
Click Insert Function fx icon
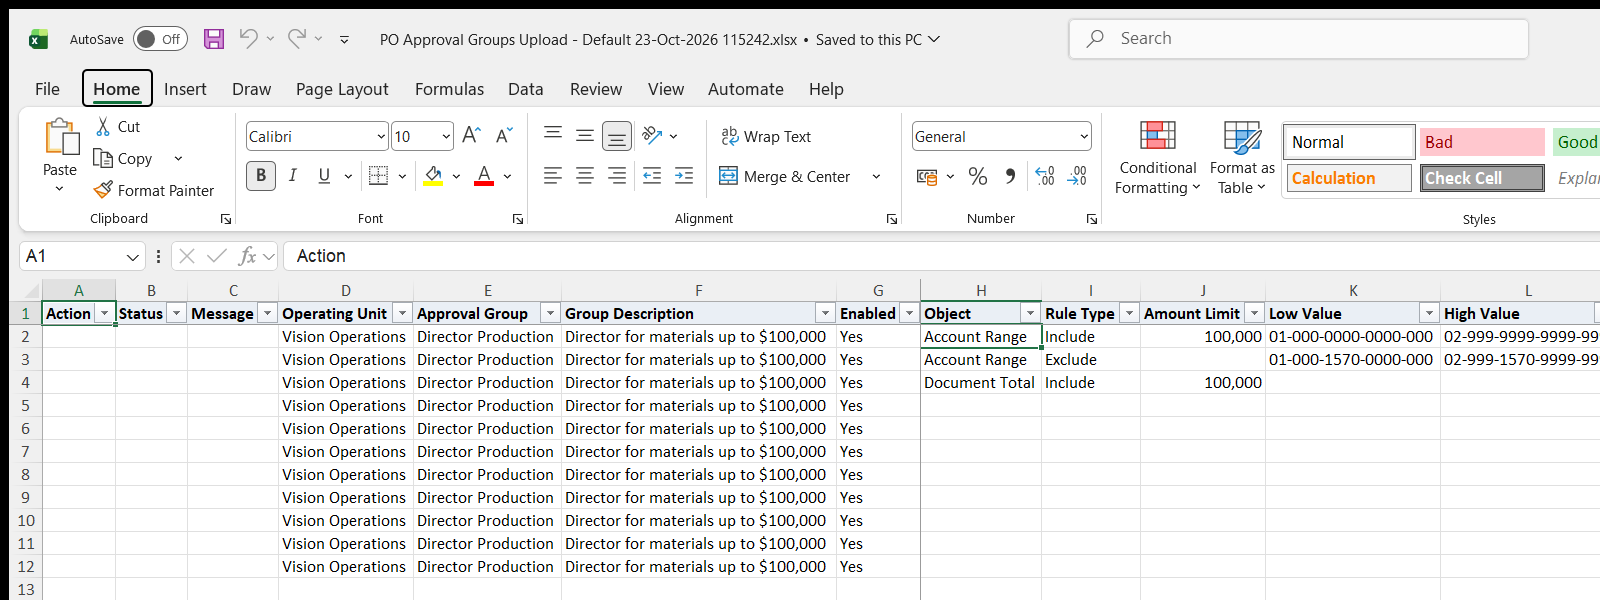[x=247, y=256]
